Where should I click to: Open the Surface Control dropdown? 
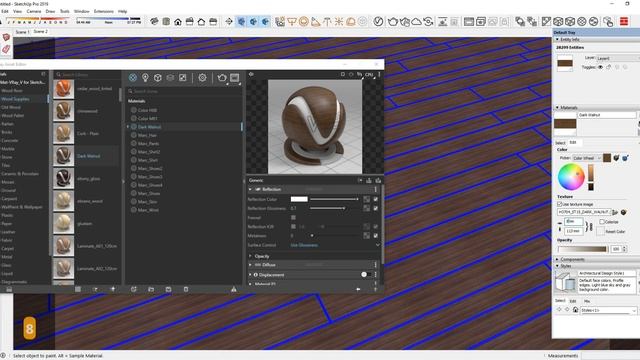pyautogui.click(x=335, y=245)
